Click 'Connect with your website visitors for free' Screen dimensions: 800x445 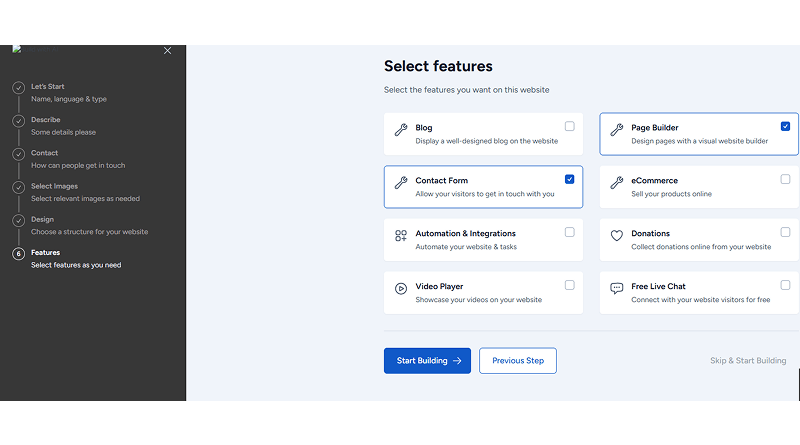click(x=701, y=300)
